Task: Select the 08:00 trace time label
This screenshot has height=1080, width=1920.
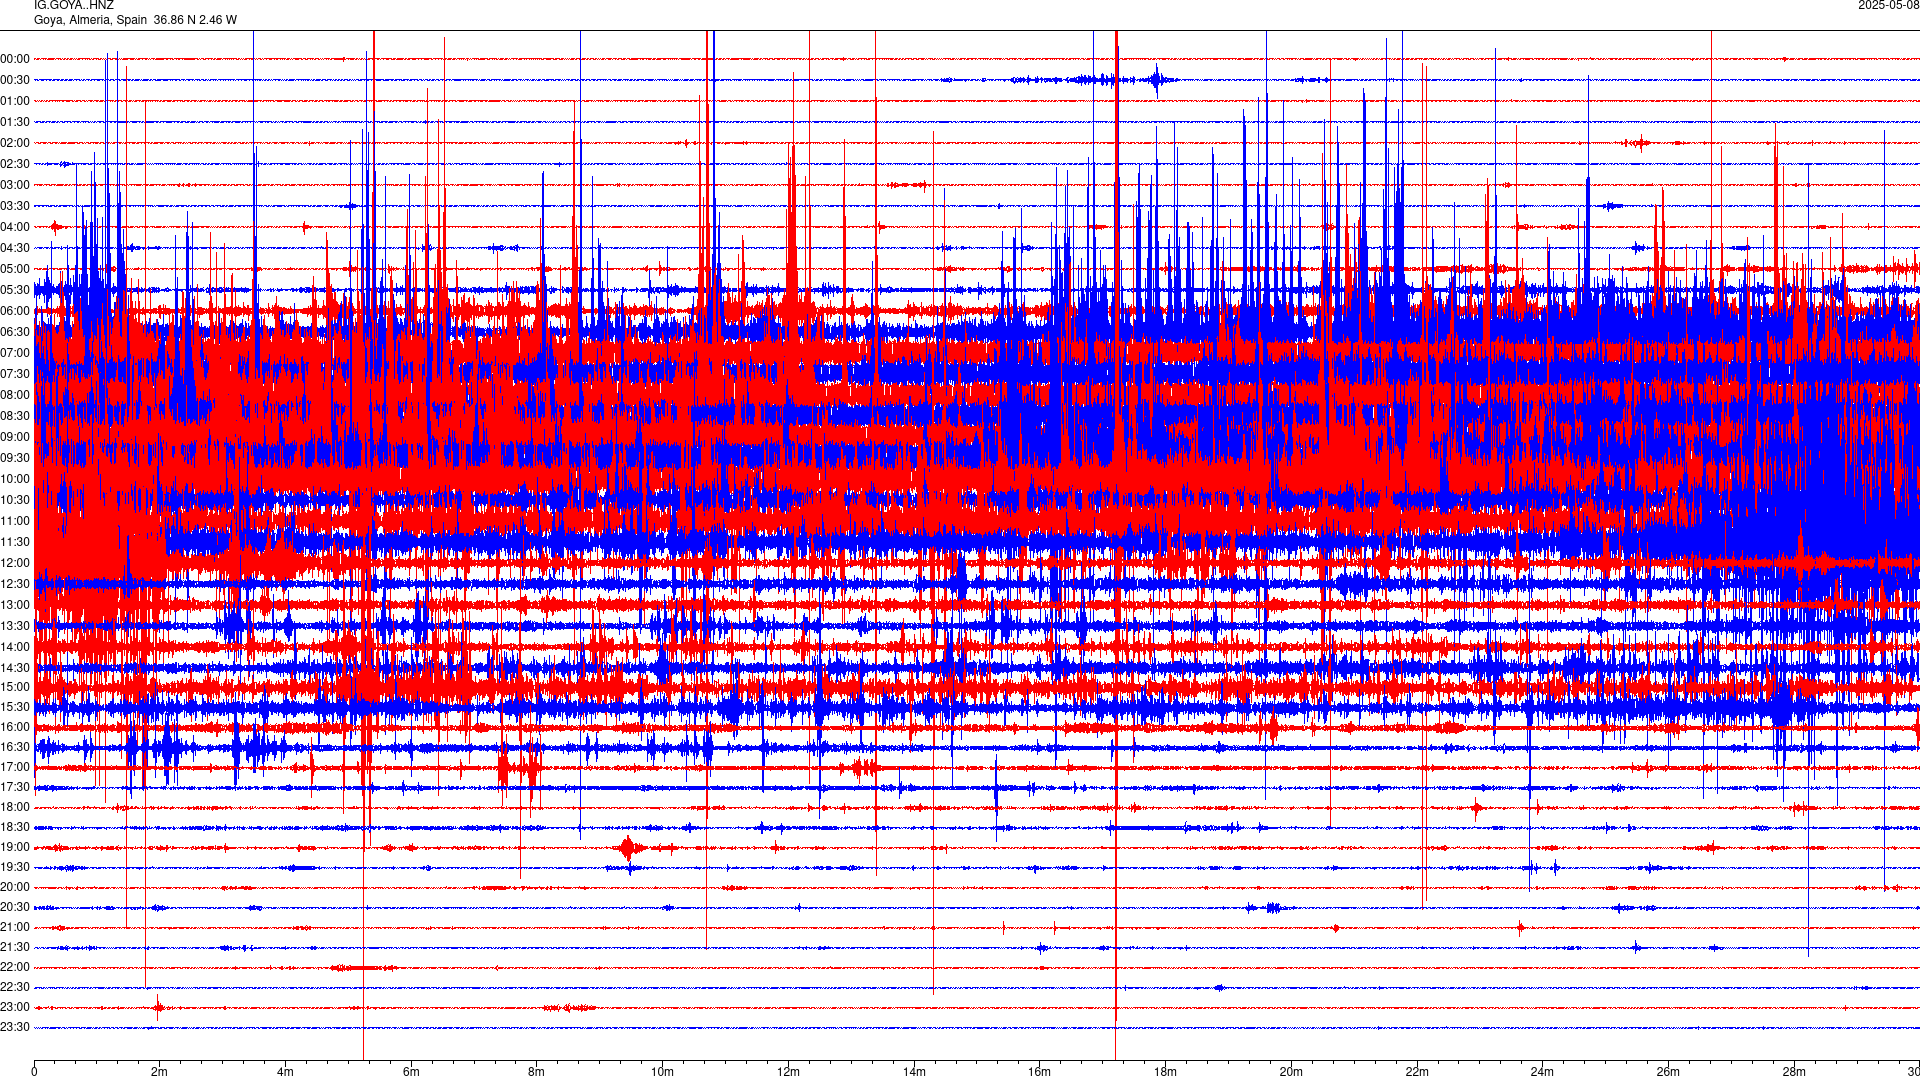Action: 15,395
